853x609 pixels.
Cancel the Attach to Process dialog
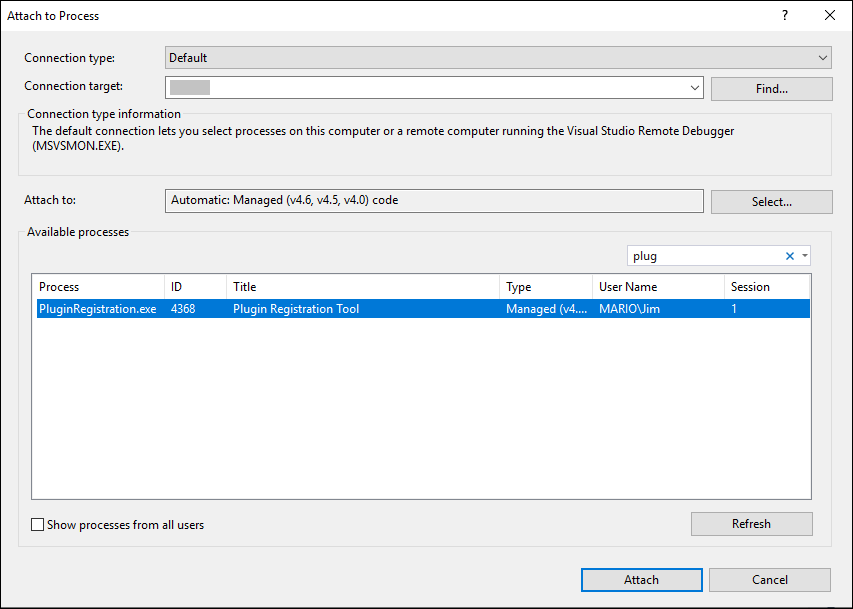[x=769, y=579]
